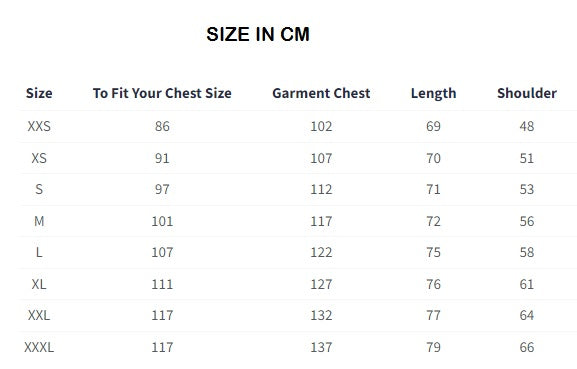This screenshot has width=577, height=369.
Task: Select the shoulder value 56
Action: [x=527, y=221]
